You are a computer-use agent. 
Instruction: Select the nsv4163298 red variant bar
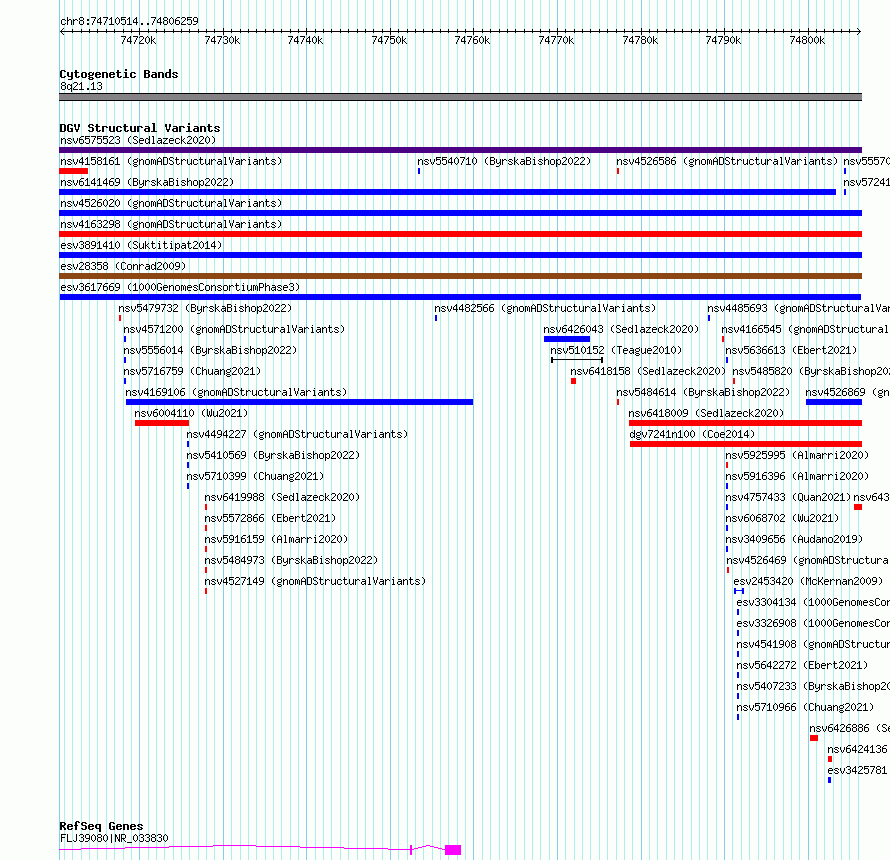point(460,234)
